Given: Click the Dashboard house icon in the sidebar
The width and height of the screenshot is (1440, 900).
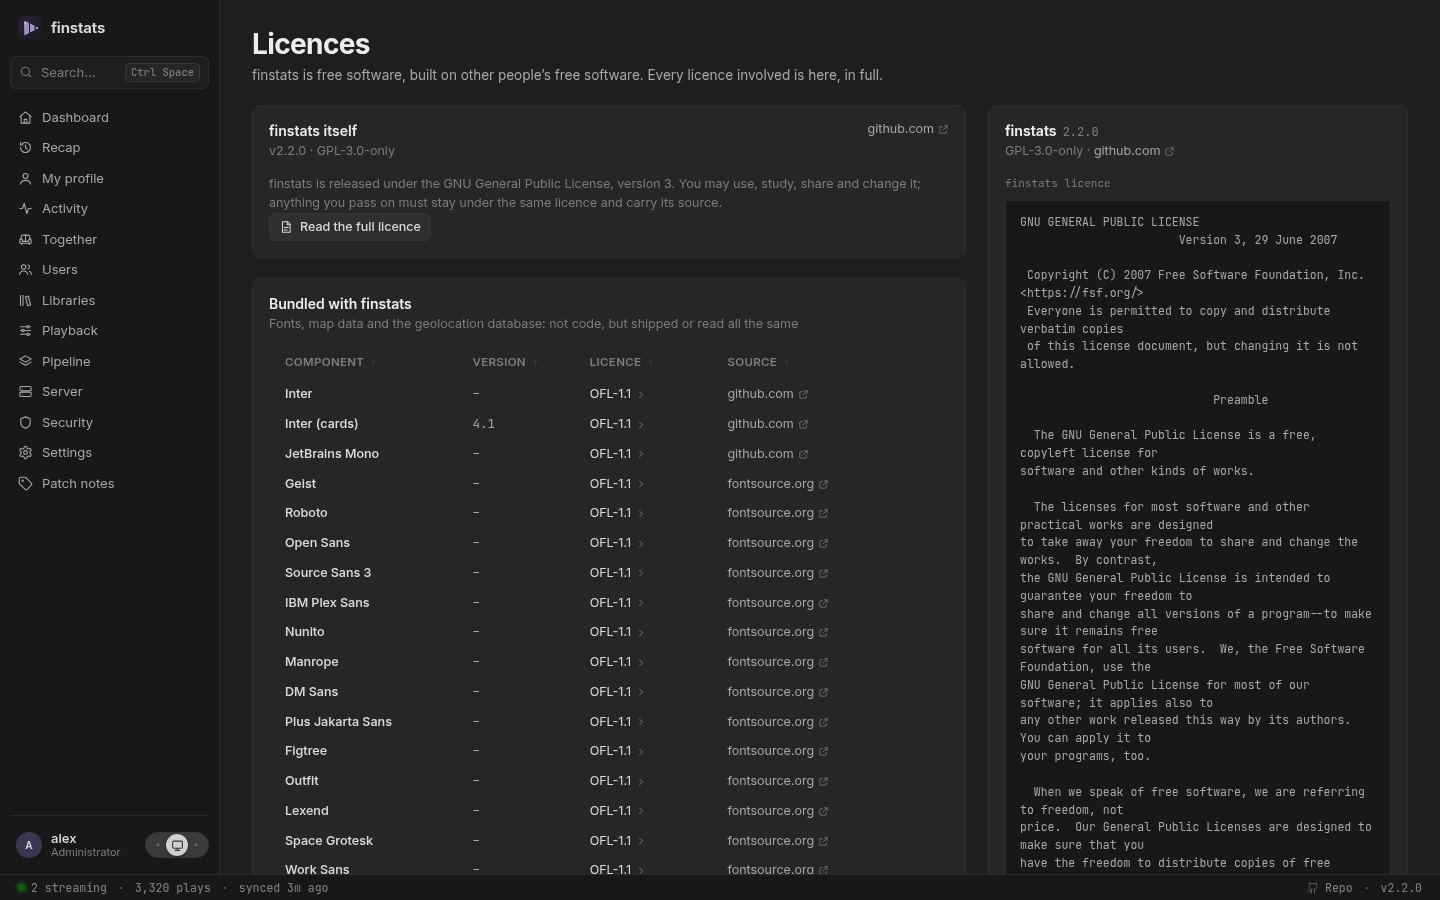Looking at the screenshot, I should tap(25, 118).
